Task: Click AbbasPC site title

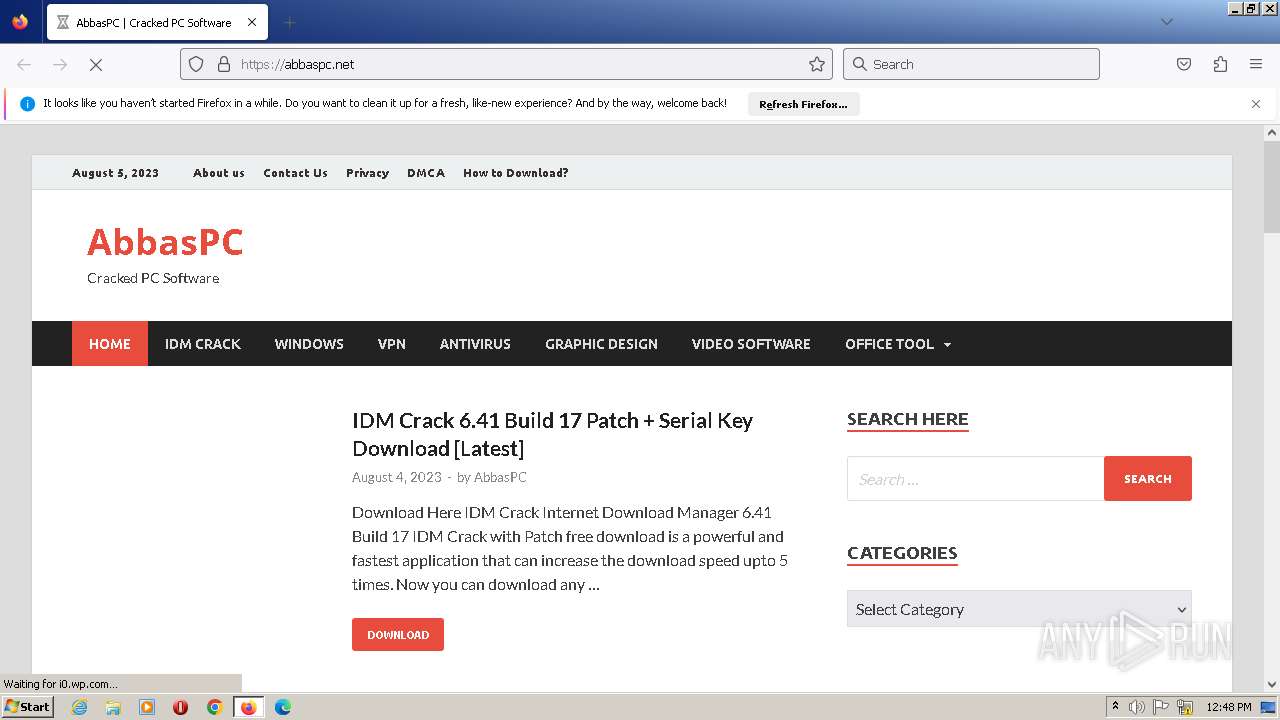Action: click(x=165, y=242)
